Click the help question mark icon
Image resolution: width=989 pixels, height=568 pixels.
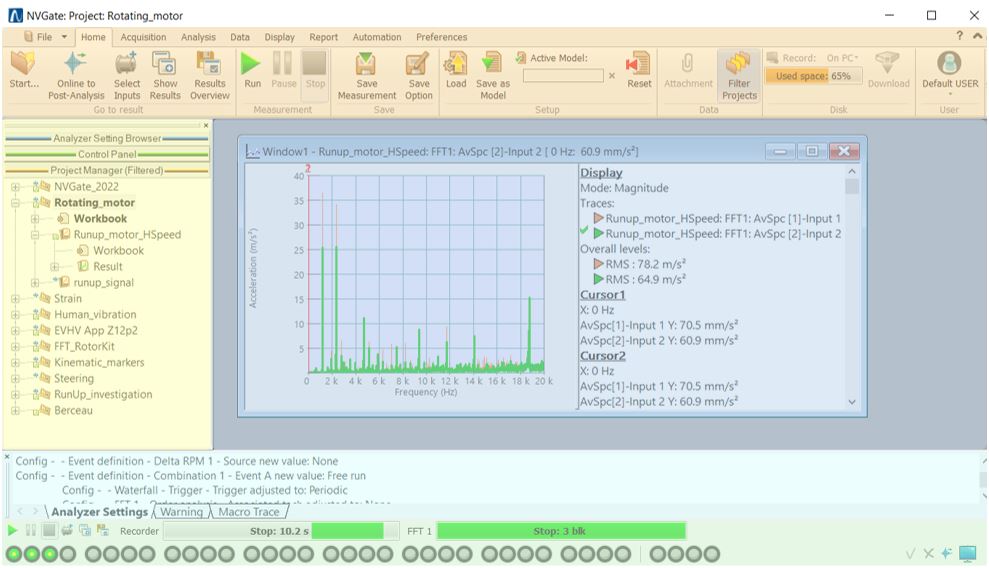click(x=959, y=36)
